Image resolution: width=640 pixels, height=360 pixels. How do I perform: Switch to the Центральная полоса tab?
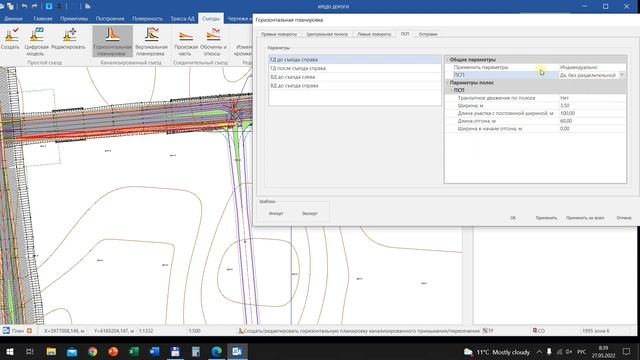click(x=327, y=34)
